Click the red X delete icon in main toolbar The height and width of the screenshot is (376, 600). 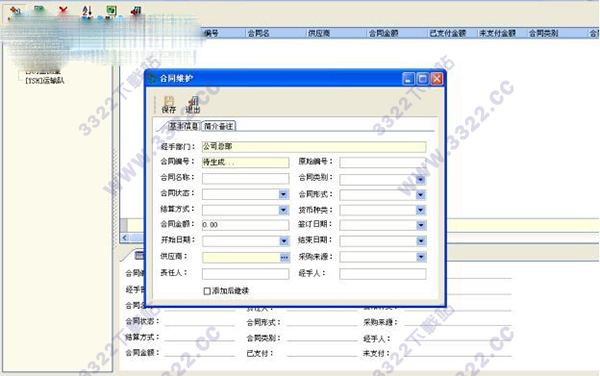pos(63,11)
